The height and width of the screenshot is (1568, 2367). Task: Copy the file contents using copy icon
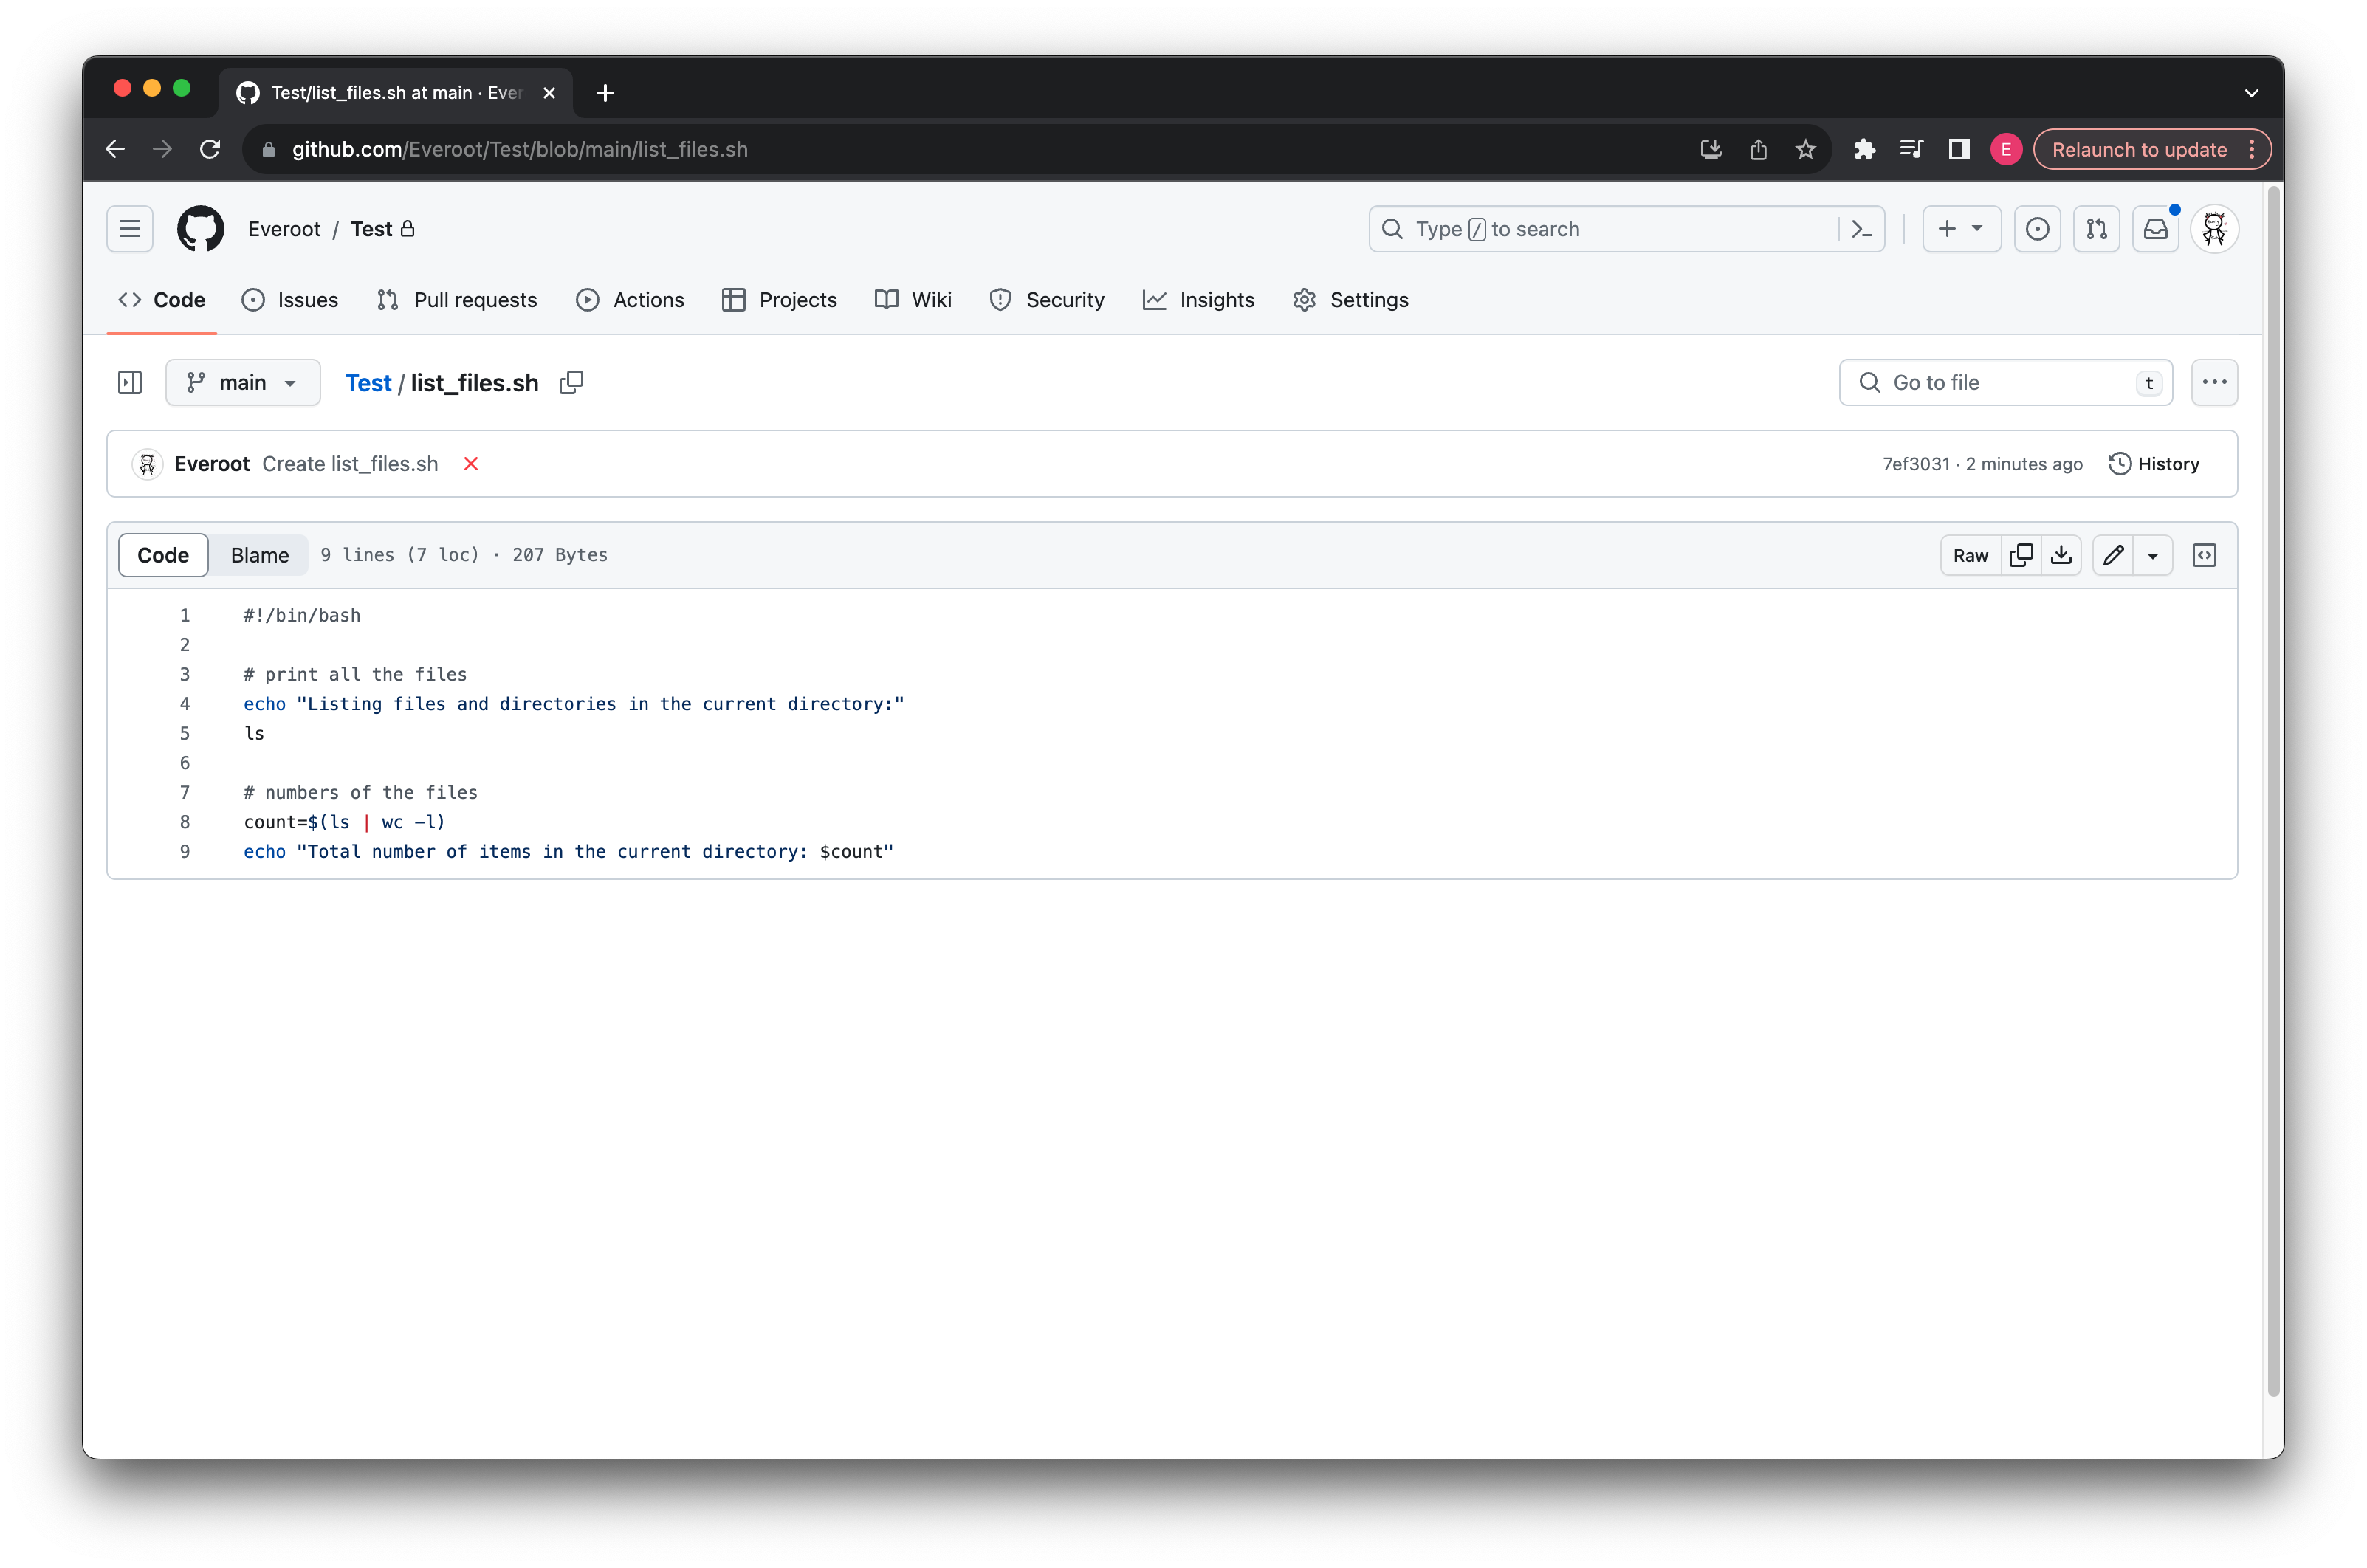click(2021, 555)
